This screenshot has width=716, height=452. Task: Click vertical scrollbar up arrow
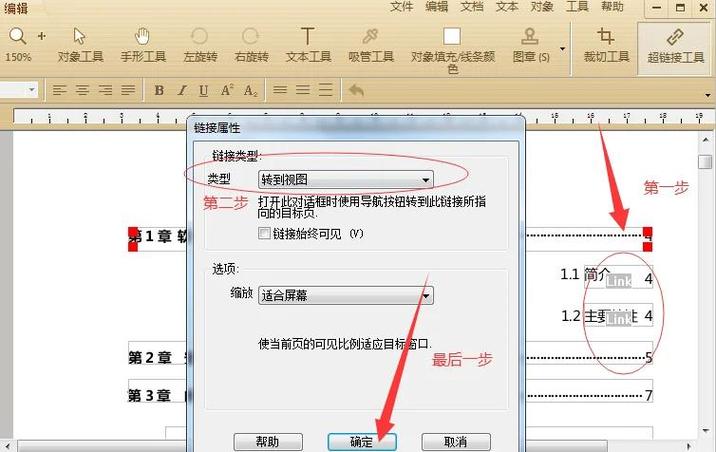pos(705,139)
